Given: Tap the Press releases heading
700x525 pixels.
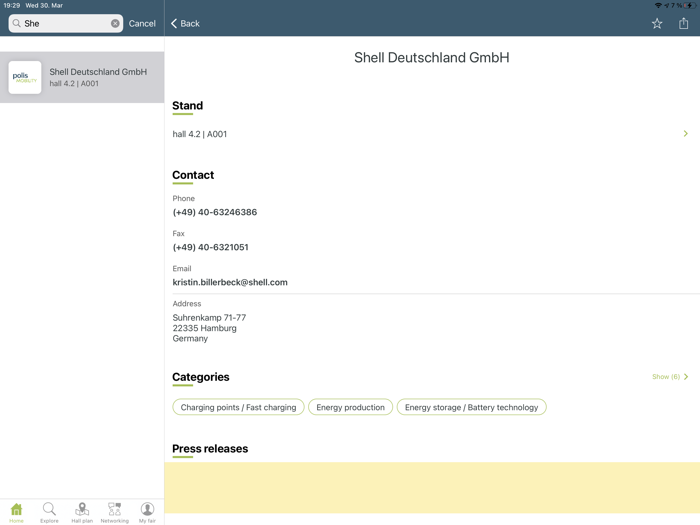Looking at the screenshot, I should click(x=210, y=449).
